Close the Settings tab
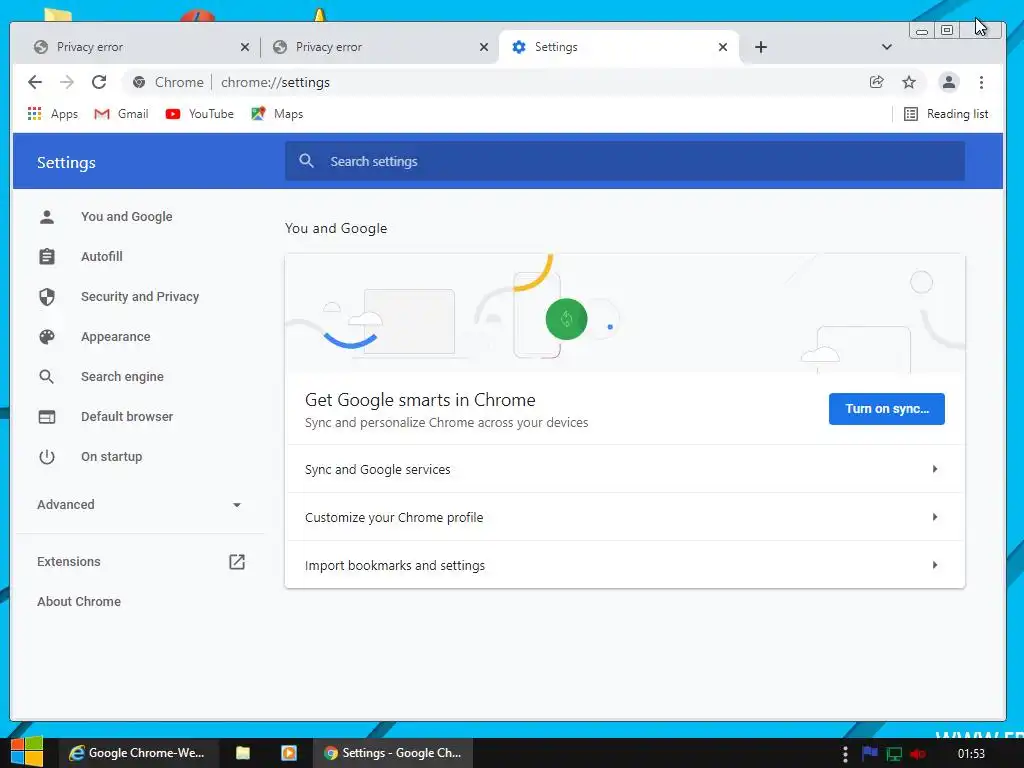The width and height of the screenshot is (1024, 768). [722, 47]
